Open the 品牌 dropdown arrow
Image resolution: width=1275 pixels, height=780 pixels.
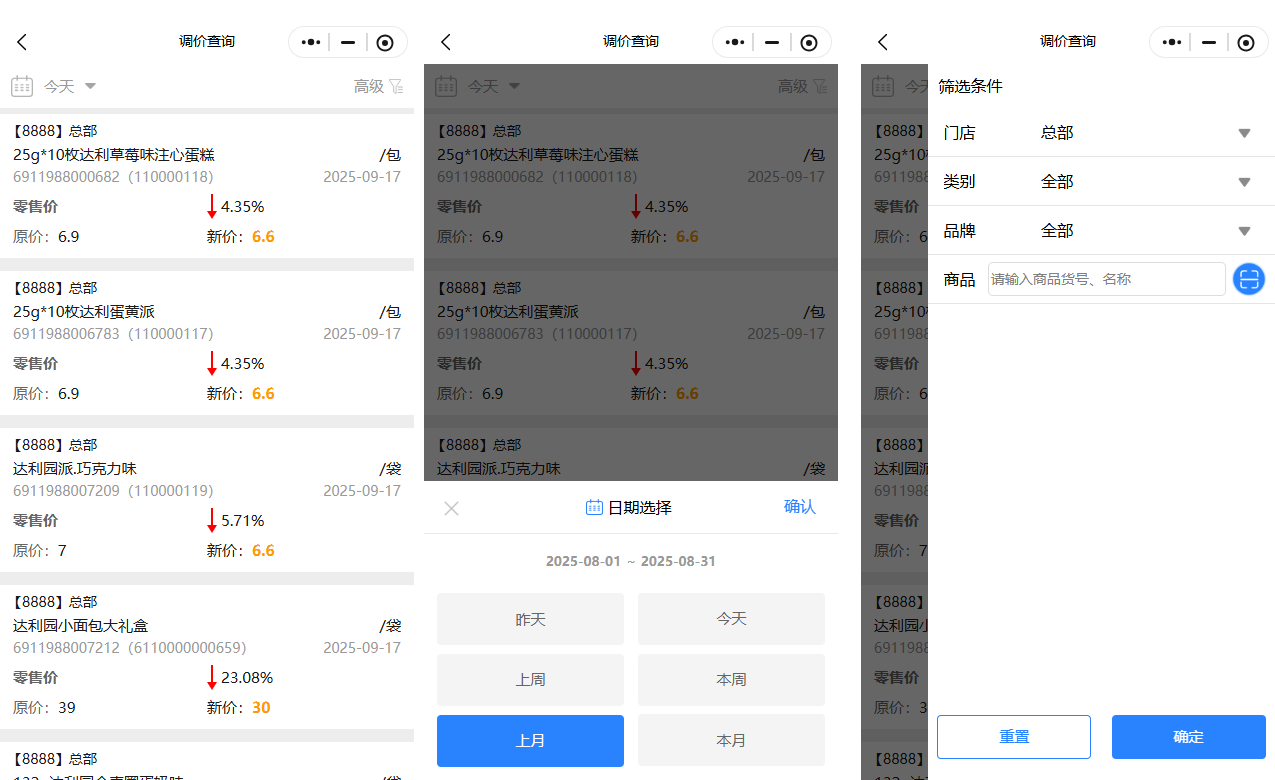1244,231
